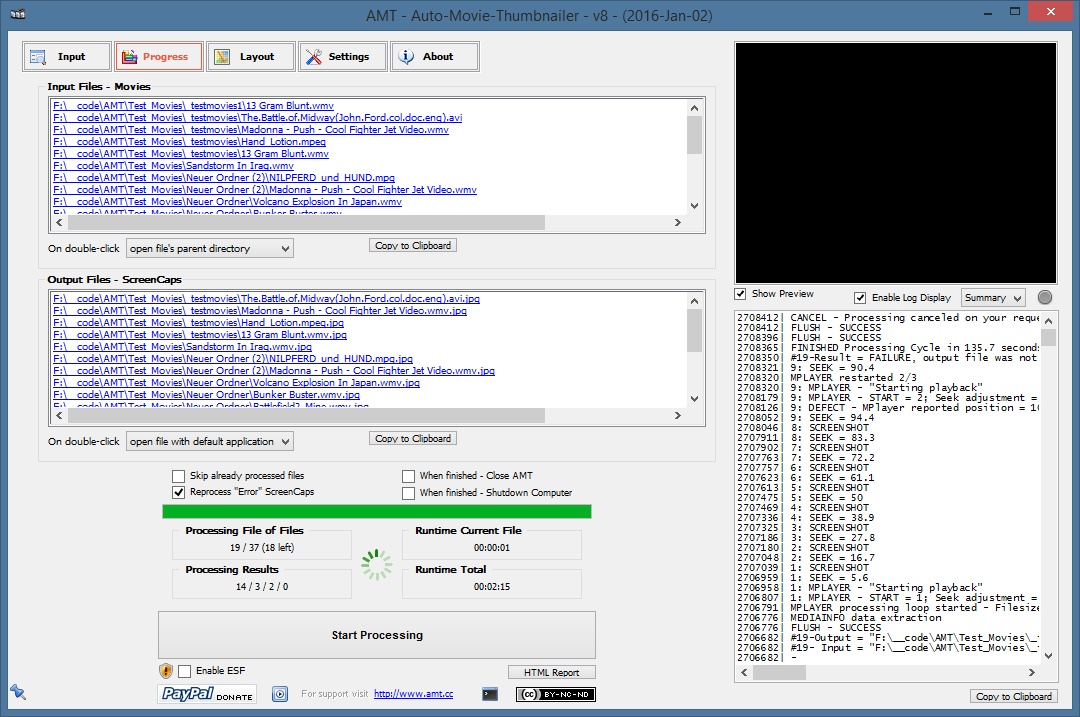Viewport: 1080px width, 717px height.
Task: Click the ESF shield warning icon
Action: click(166, 671)
